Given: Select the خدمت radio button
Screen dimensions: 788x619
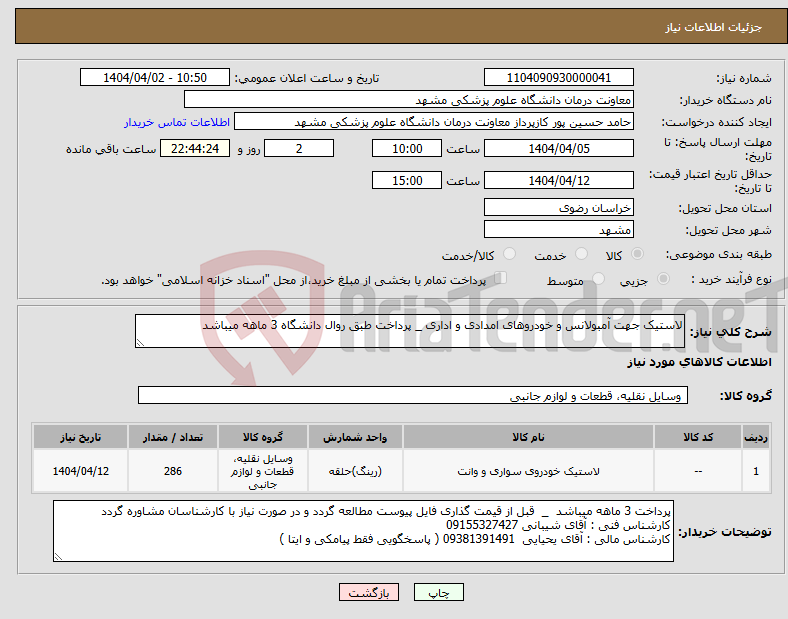Looking at the screenshot, I should tap(581, 254).
